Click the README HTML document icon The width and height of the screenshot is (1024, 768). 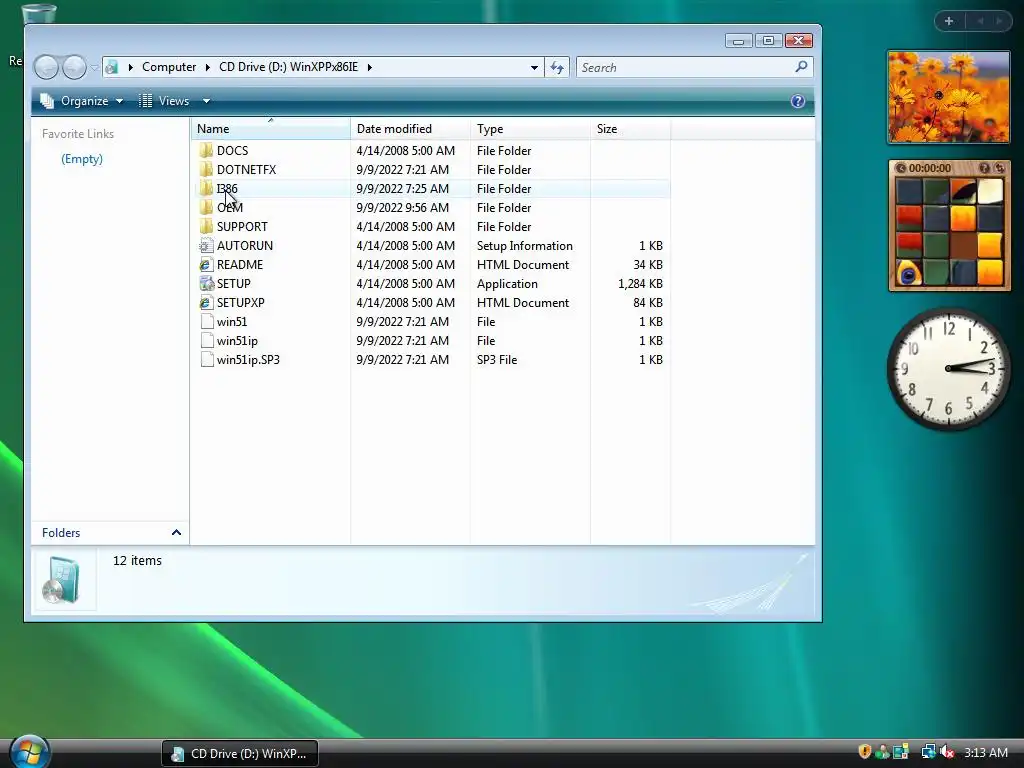pos(206,264)
